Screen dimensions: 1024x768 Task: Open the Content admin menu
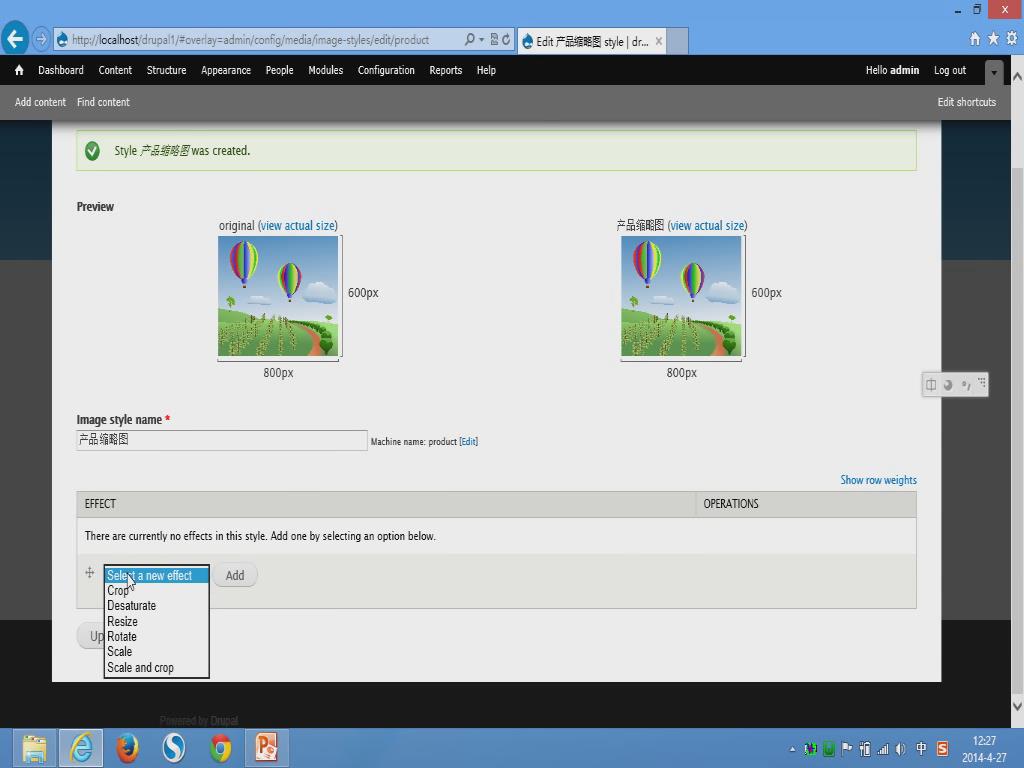point(115,70)
